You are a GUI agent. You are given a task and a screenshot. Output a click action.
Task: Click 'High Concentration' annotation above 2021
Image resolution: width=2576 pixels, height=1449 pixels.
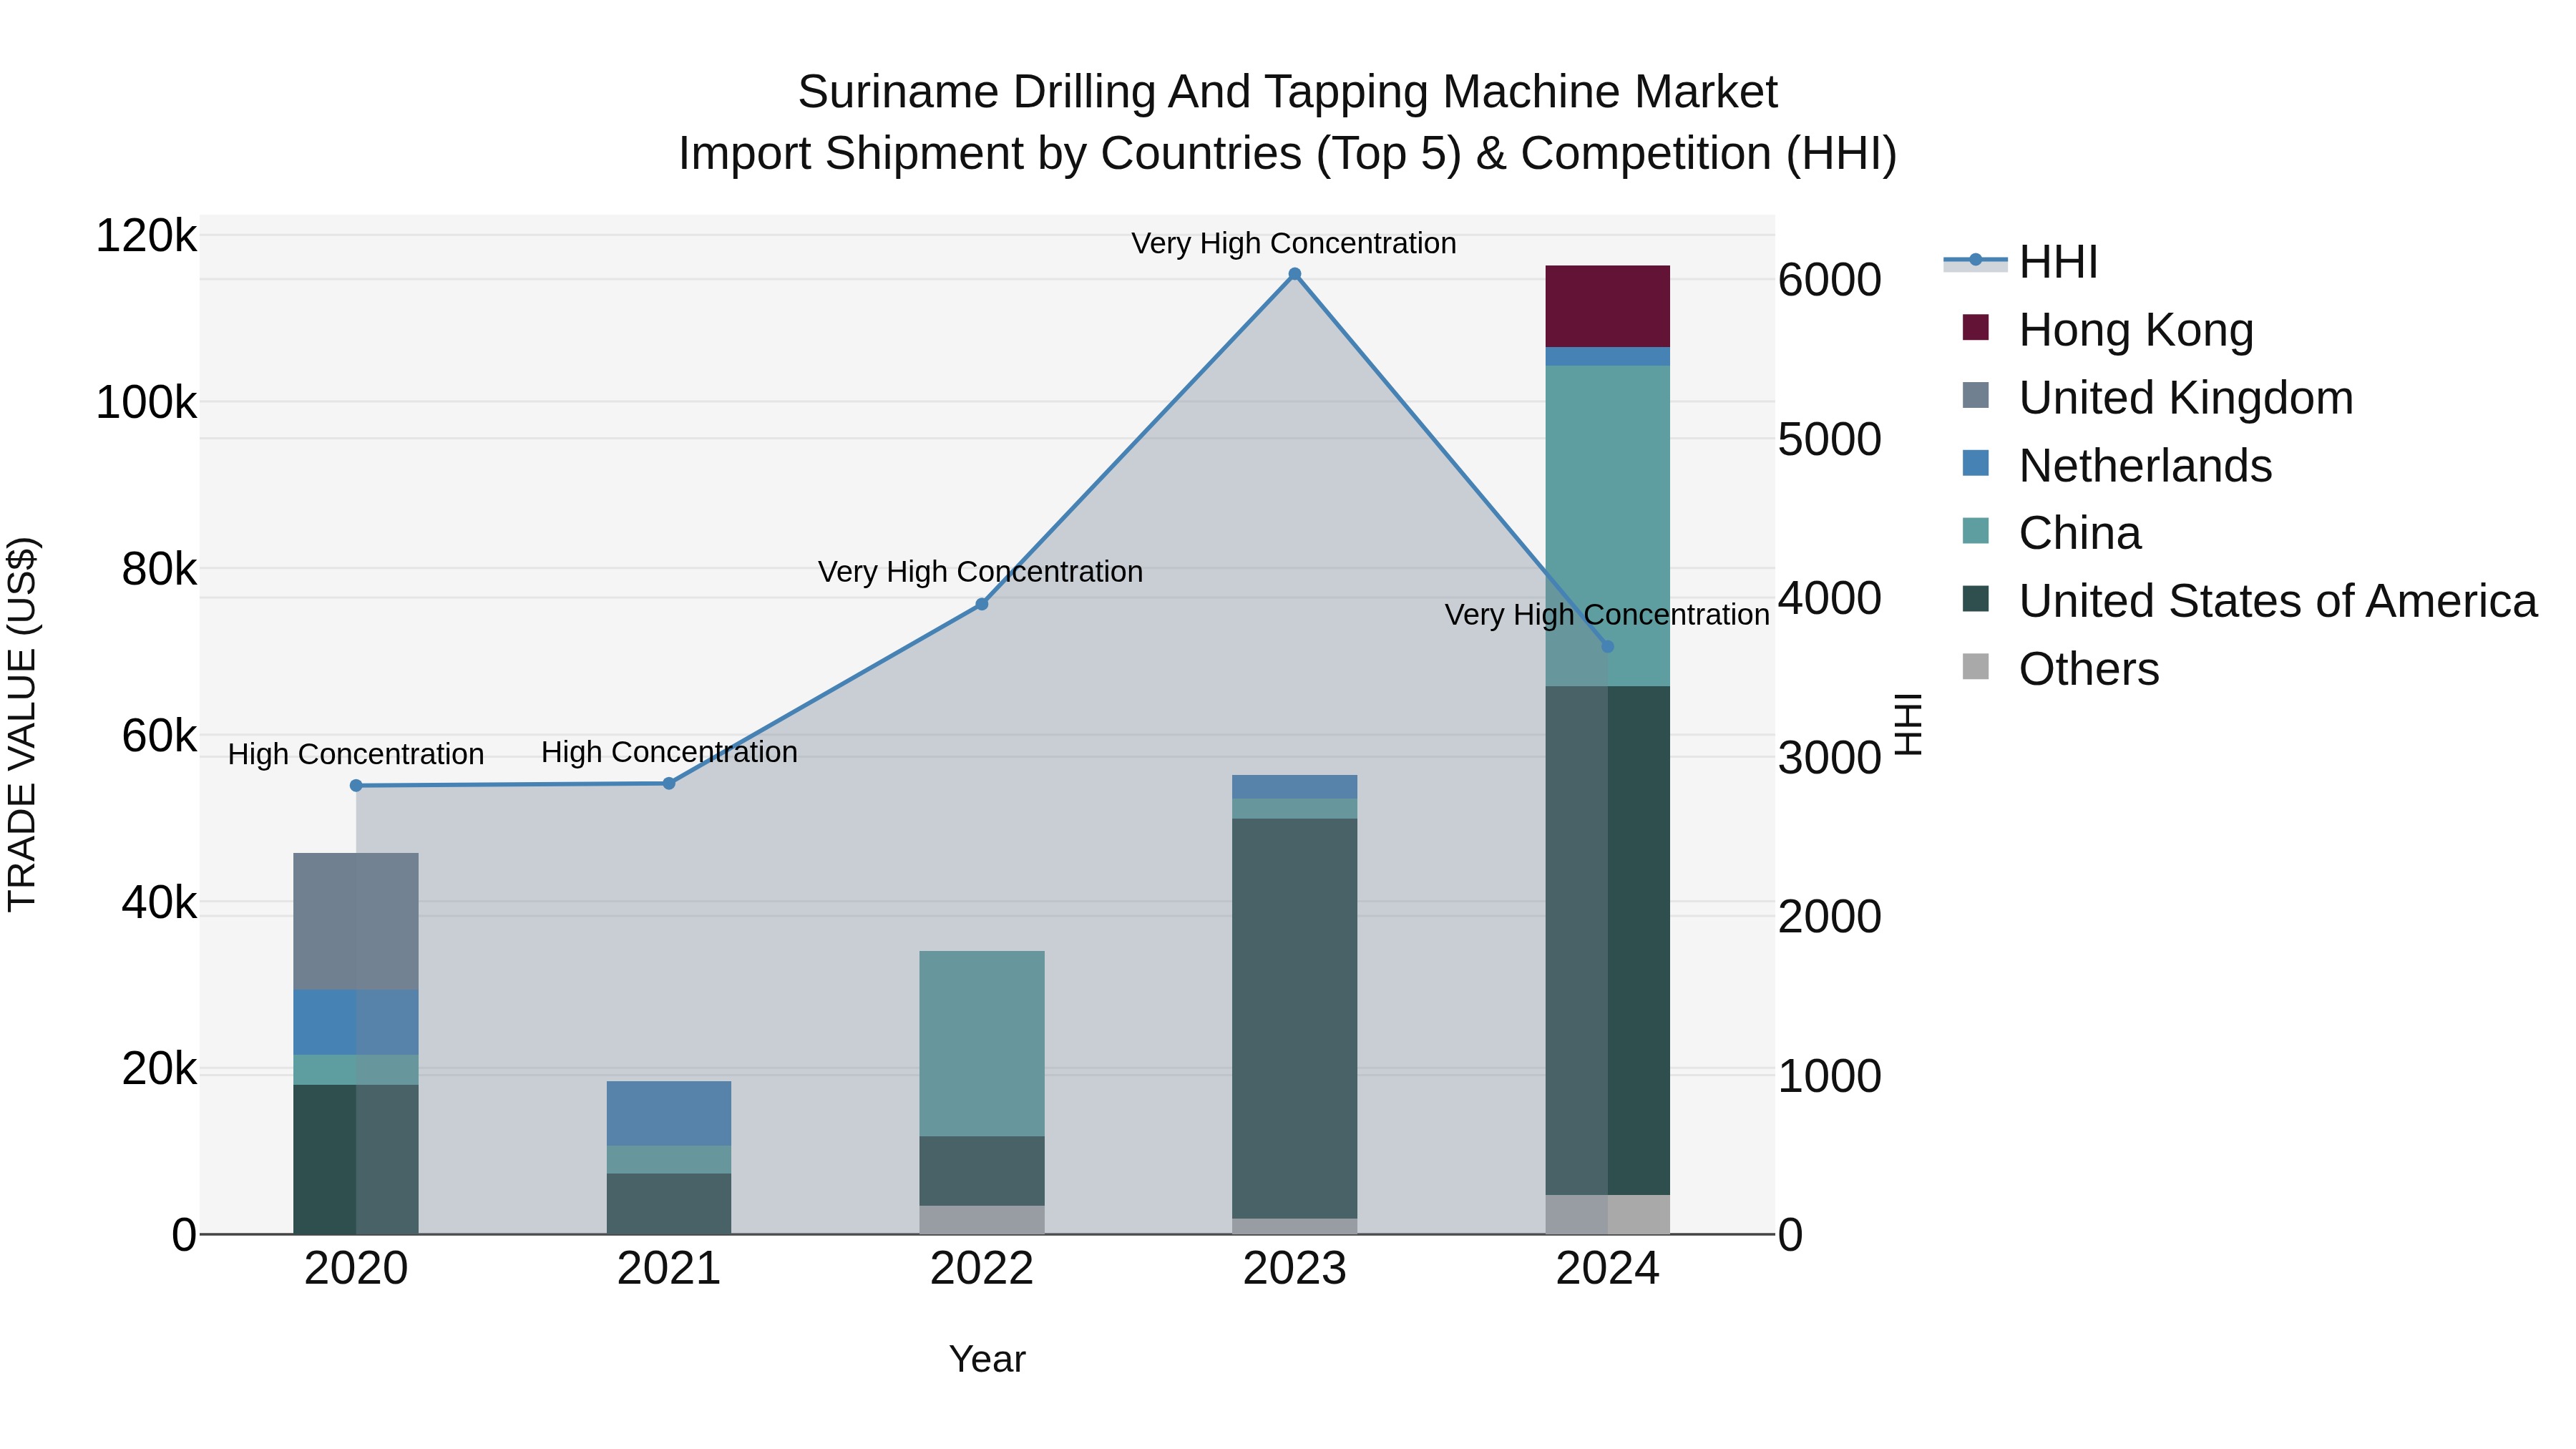point(669,752)
